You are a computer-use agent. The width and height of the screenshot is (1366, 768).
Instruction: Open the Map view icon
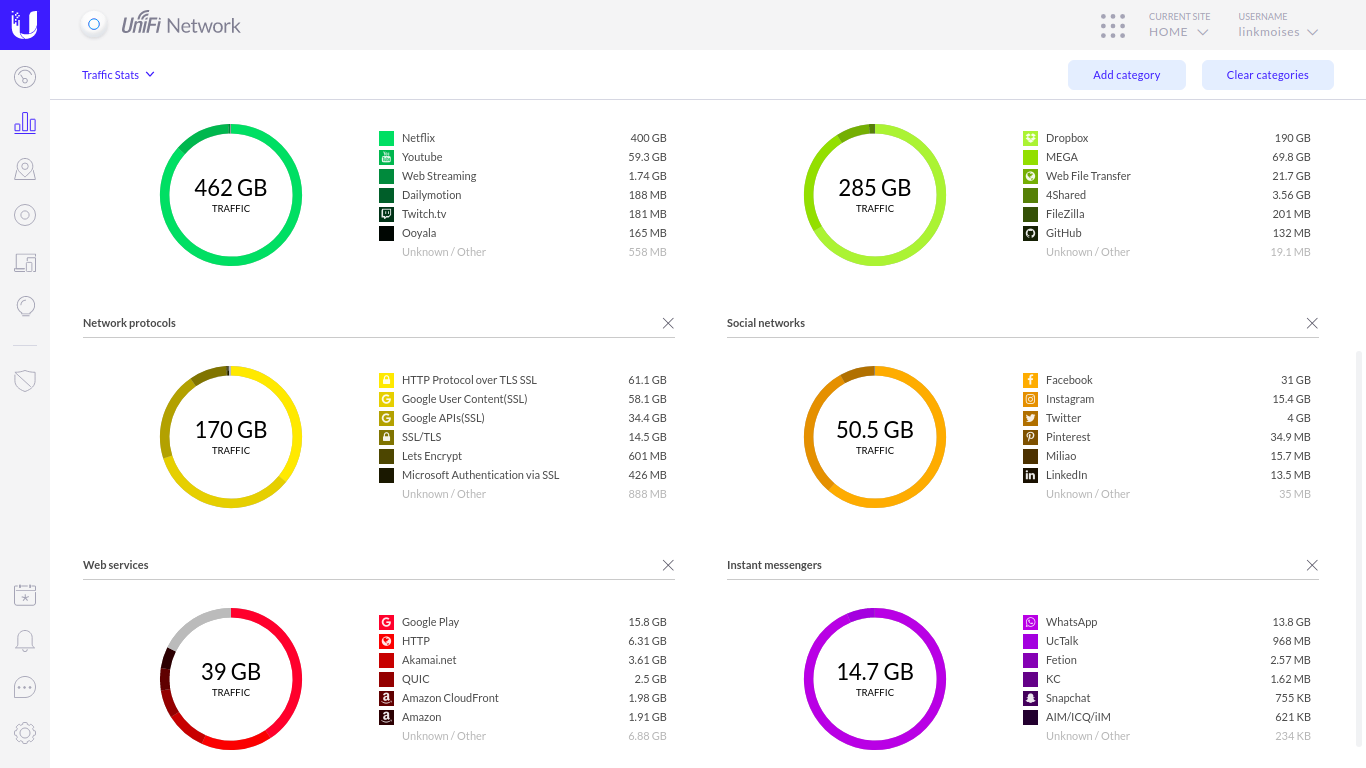tap(25, 169)
